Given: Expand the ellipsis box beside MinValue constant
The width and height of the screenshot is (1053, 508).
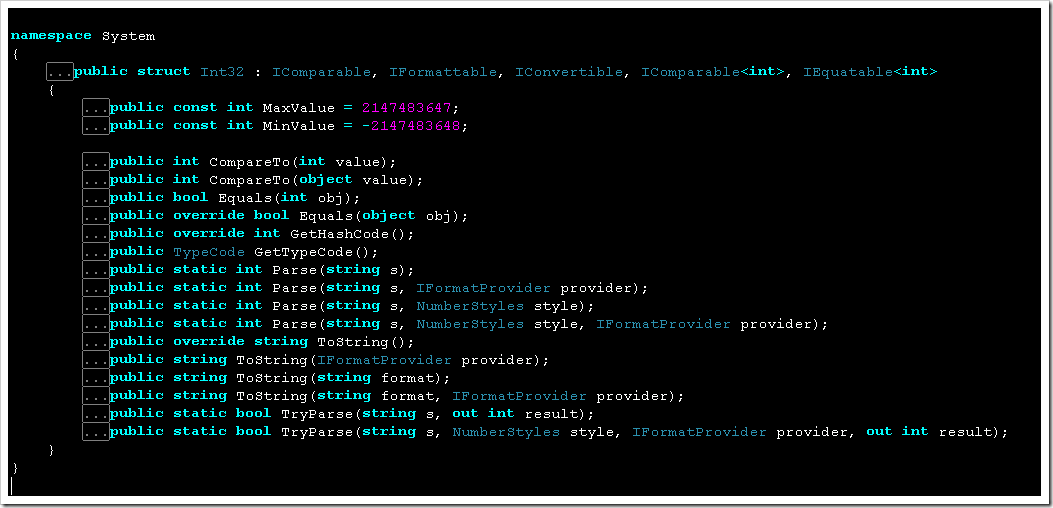Looking at the screenshot, I should [96, 126].
